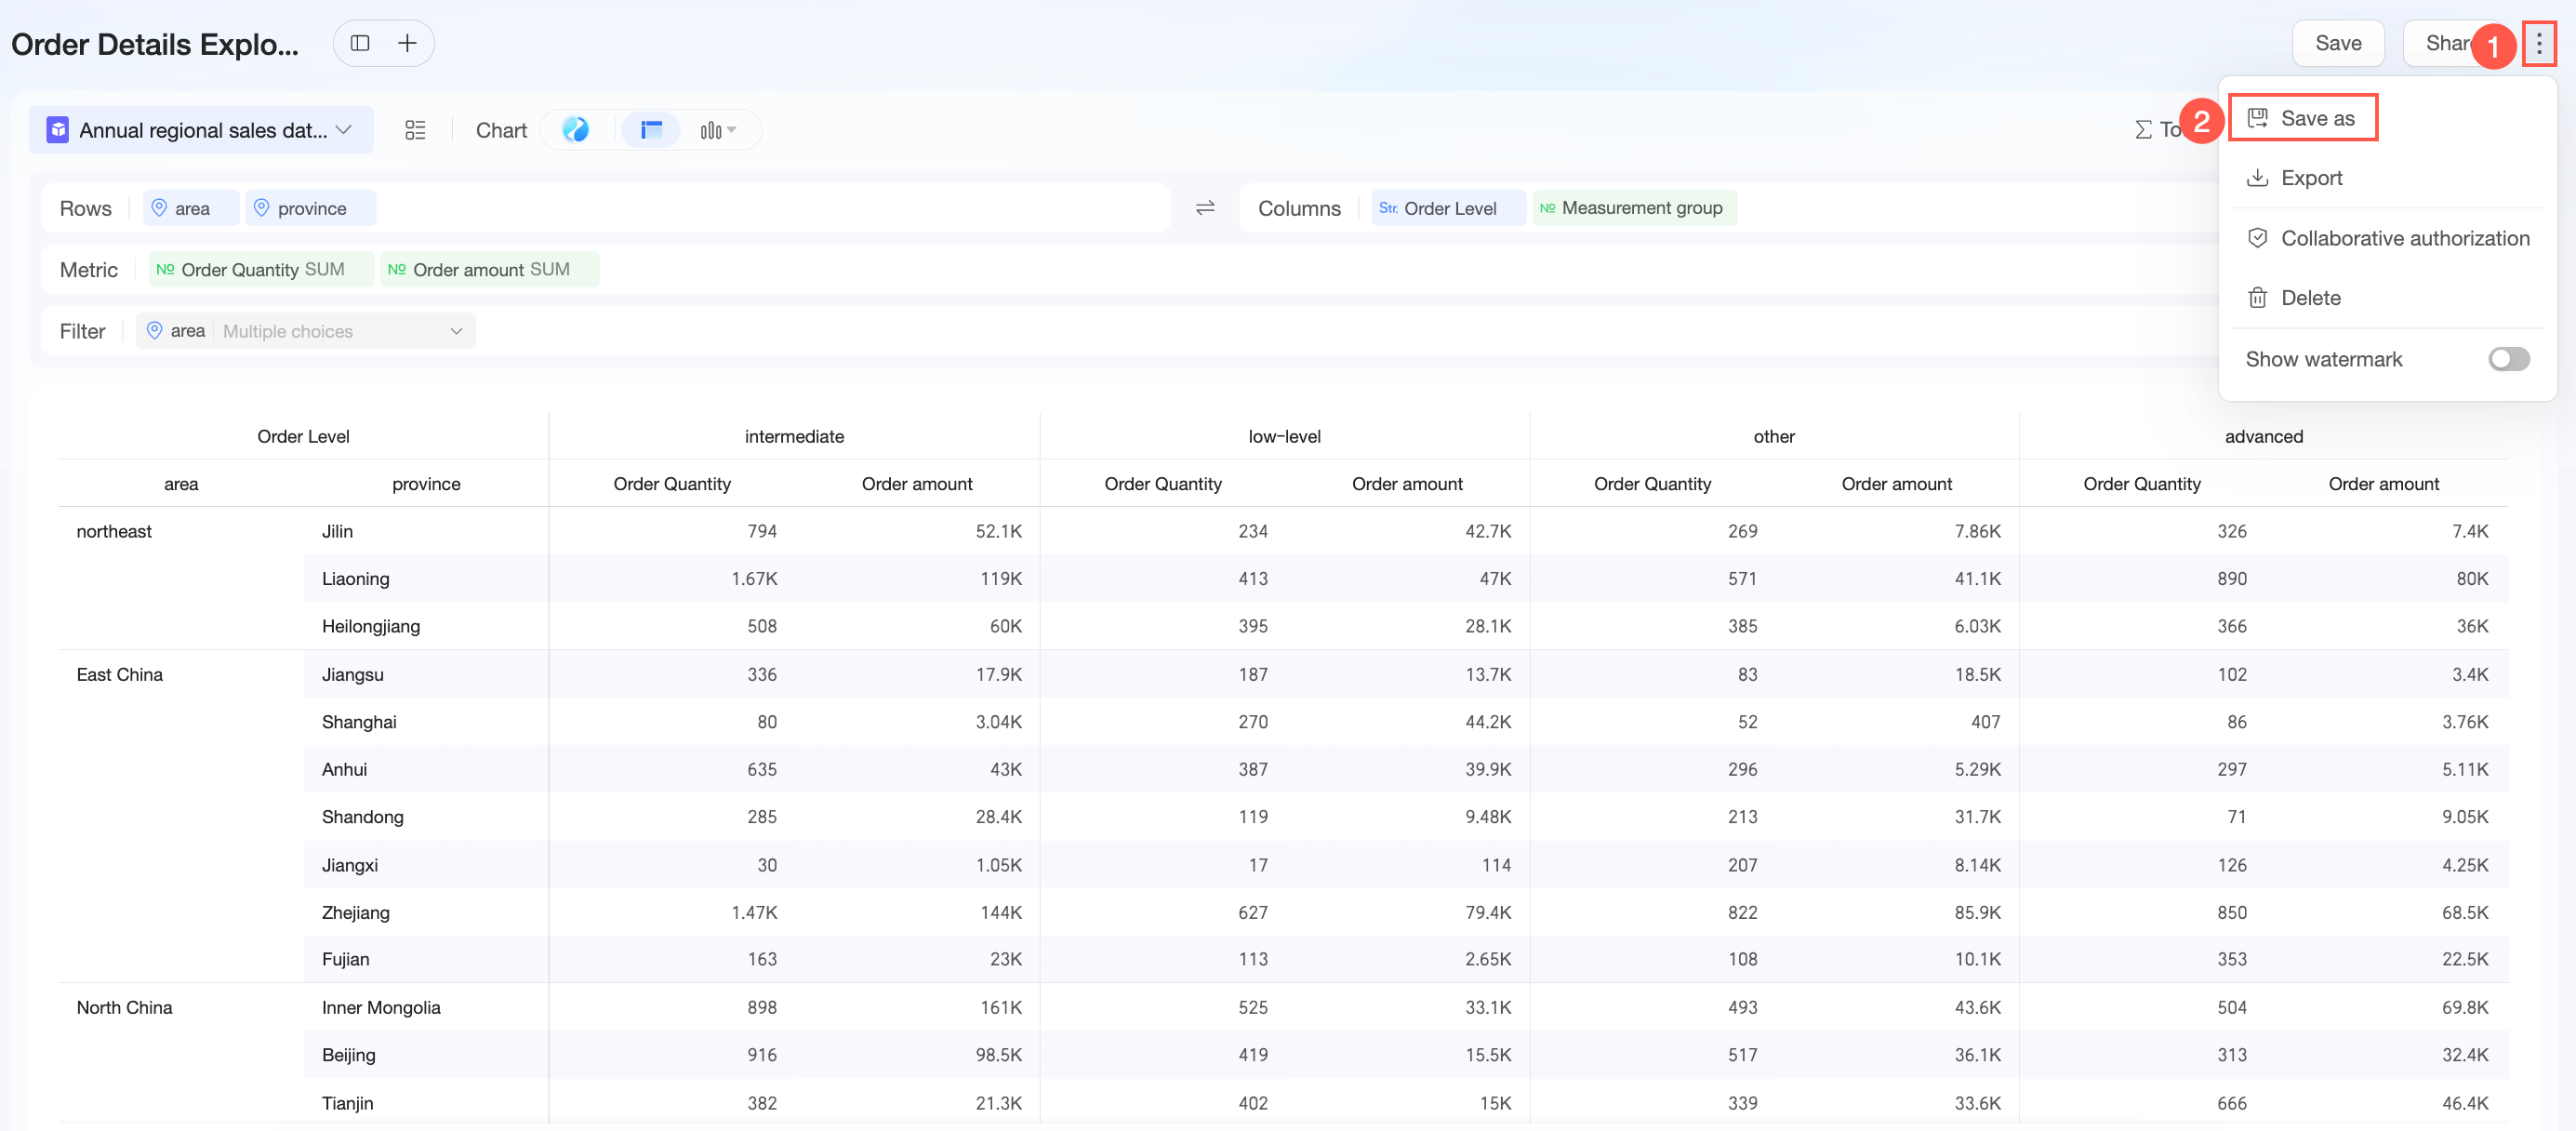The height and width of the screenshot is (1131, 2576).
Task: Select the smart chart recommendation icon
Action: [x=575, y=129]
